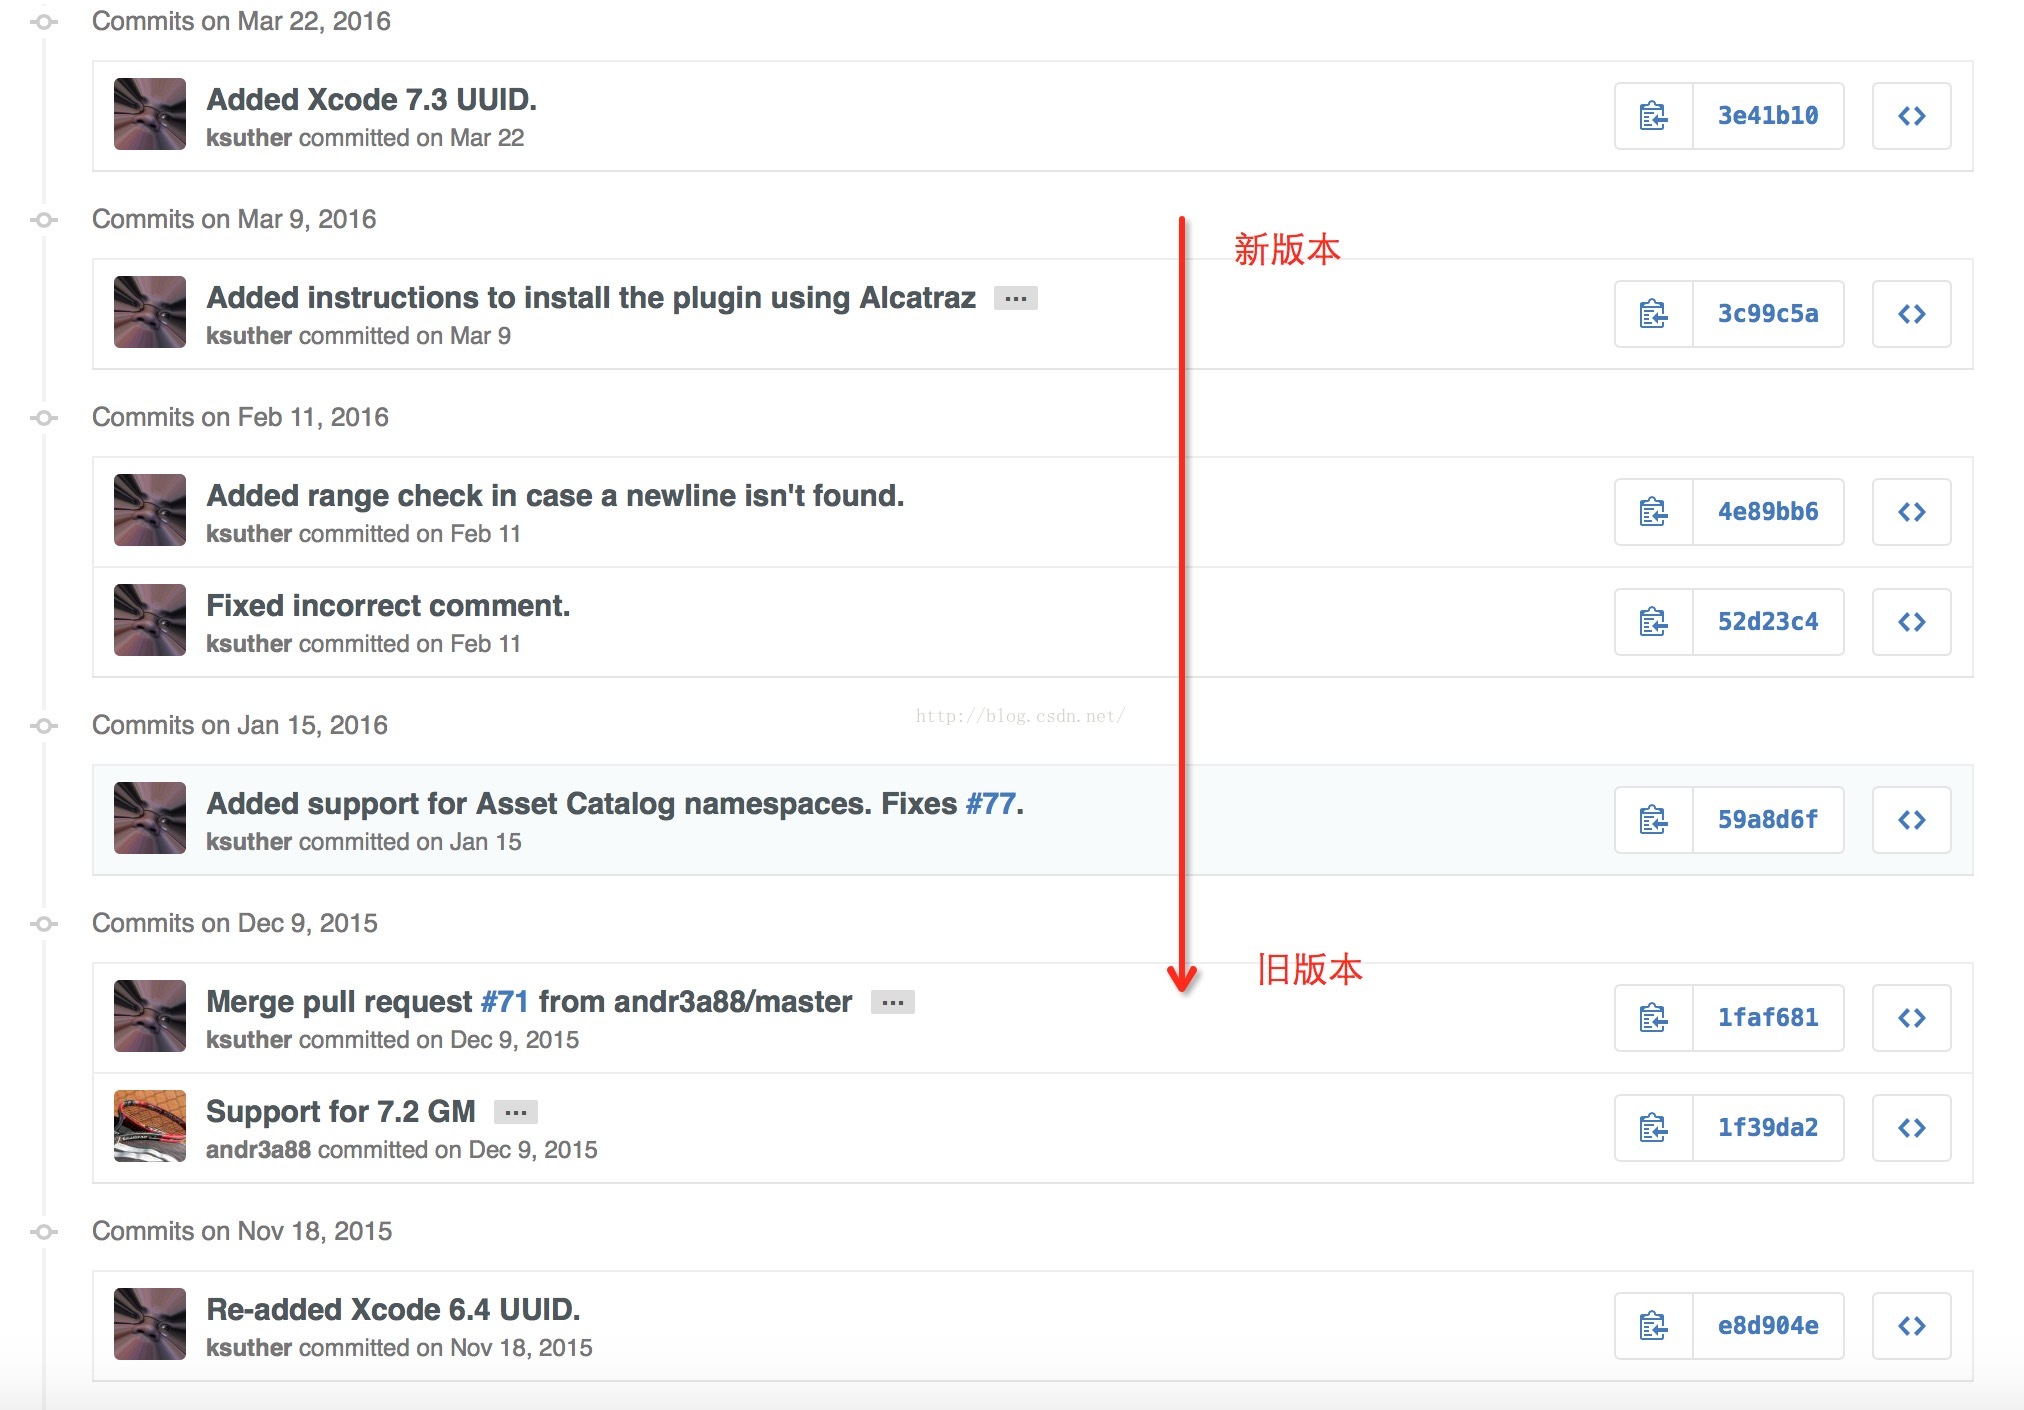This screenshot has height=1410, width=2024.
Task: Browse repository at commit 3e41b10
Action: pos(1911,116)
